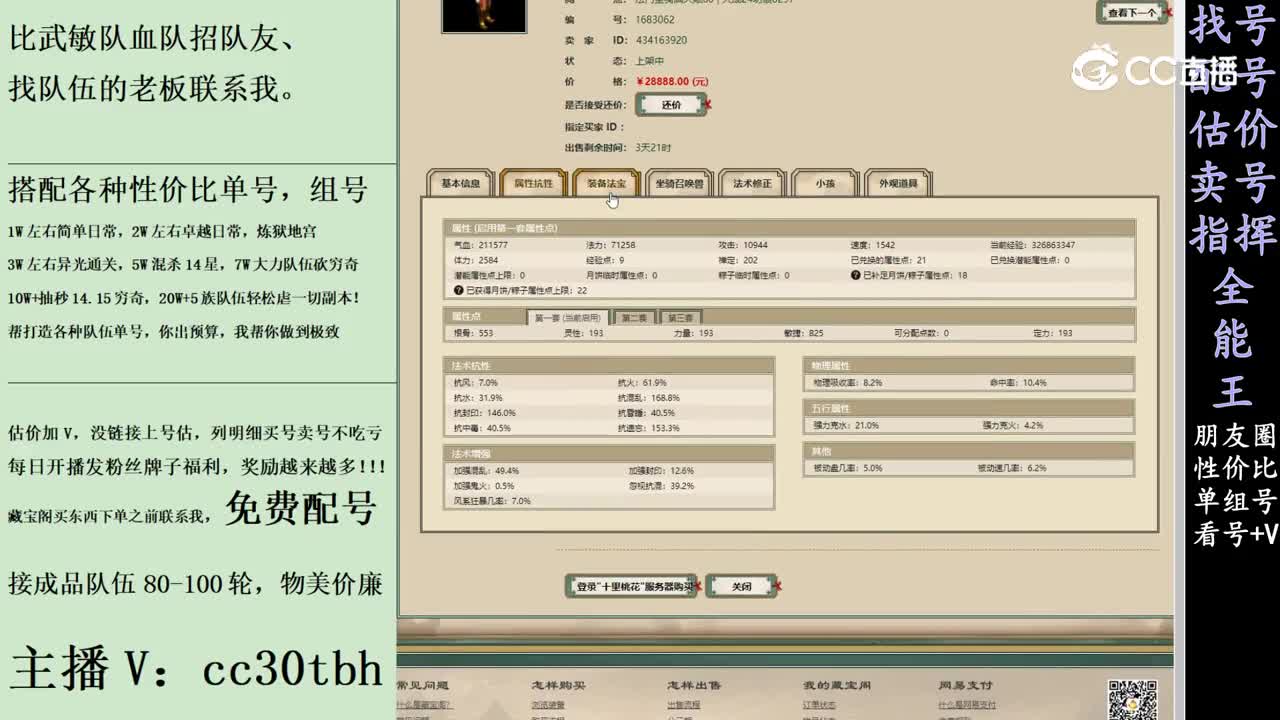Click the 出售剩余时间 3天21时 value
Viewport: 1280px width, 720px height.
point(653,148)
